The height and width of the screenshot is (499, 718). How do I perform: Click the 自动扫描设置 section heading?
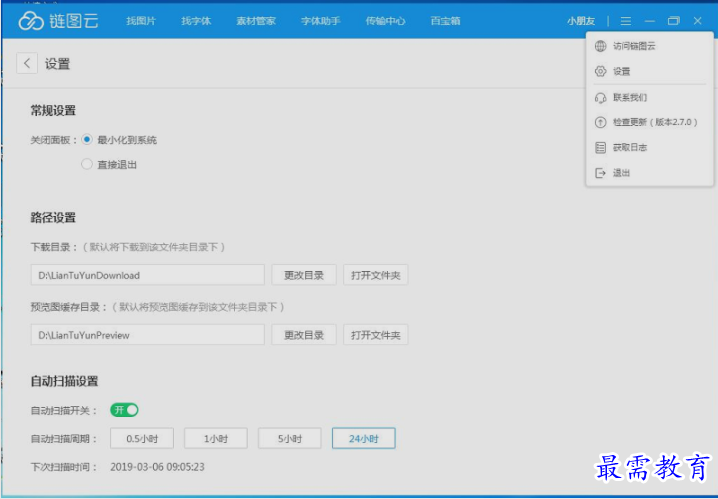coord(64,381)
